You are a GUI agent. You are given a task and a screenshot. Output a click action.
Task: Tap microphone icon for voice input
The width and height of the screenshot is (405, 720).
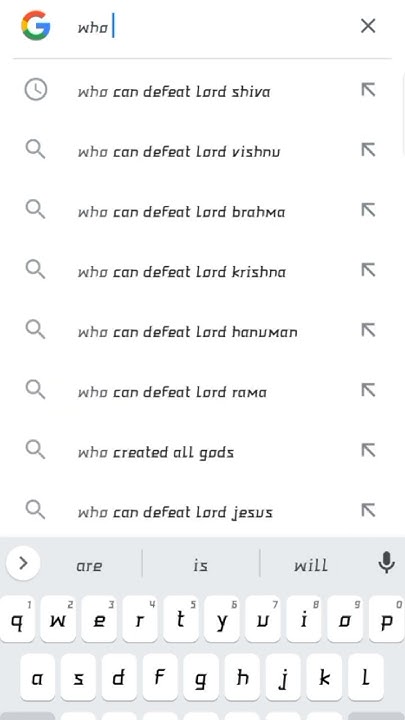pos(387,562)
